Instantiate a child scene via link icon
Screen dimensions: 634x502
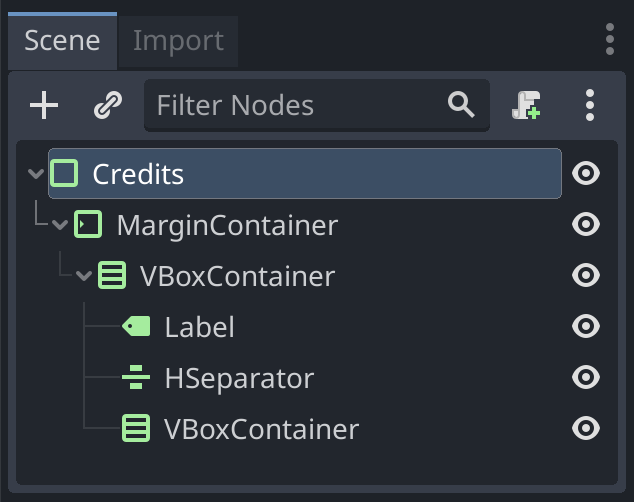tap(108, 105)
